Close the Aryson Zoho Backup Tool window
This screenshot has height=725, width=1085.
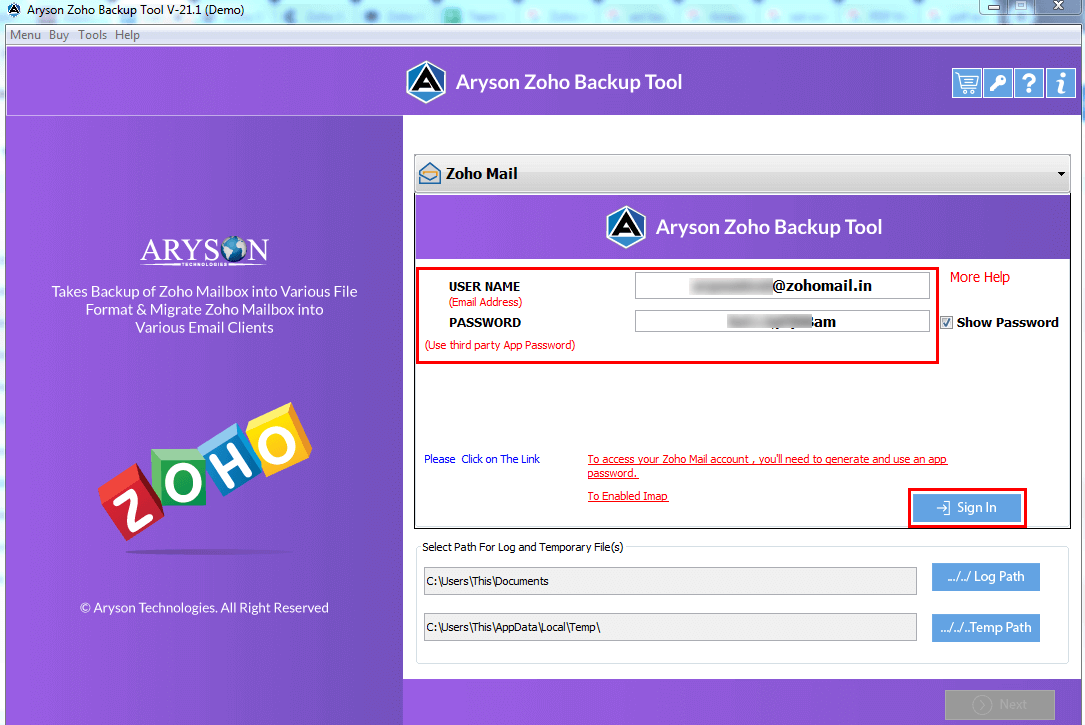coord(1059,6)
